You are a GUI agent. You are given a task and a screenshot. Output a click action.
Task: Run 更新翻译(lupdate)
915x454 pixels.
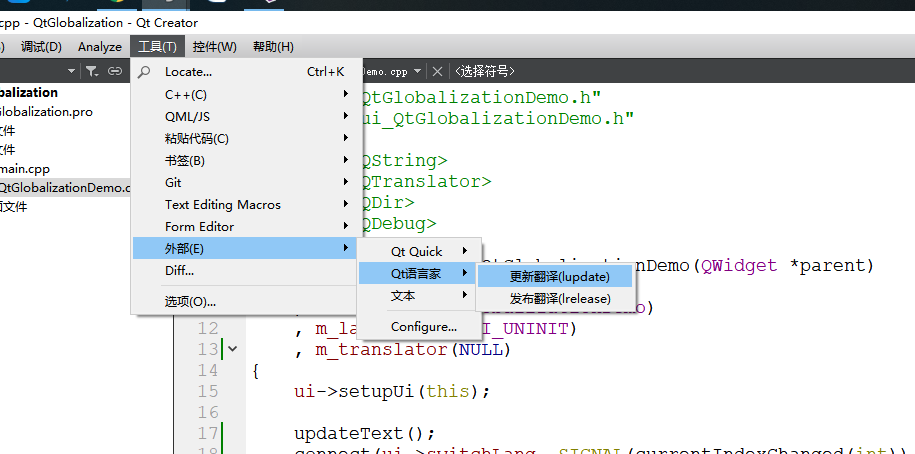[x=555, y=277]
